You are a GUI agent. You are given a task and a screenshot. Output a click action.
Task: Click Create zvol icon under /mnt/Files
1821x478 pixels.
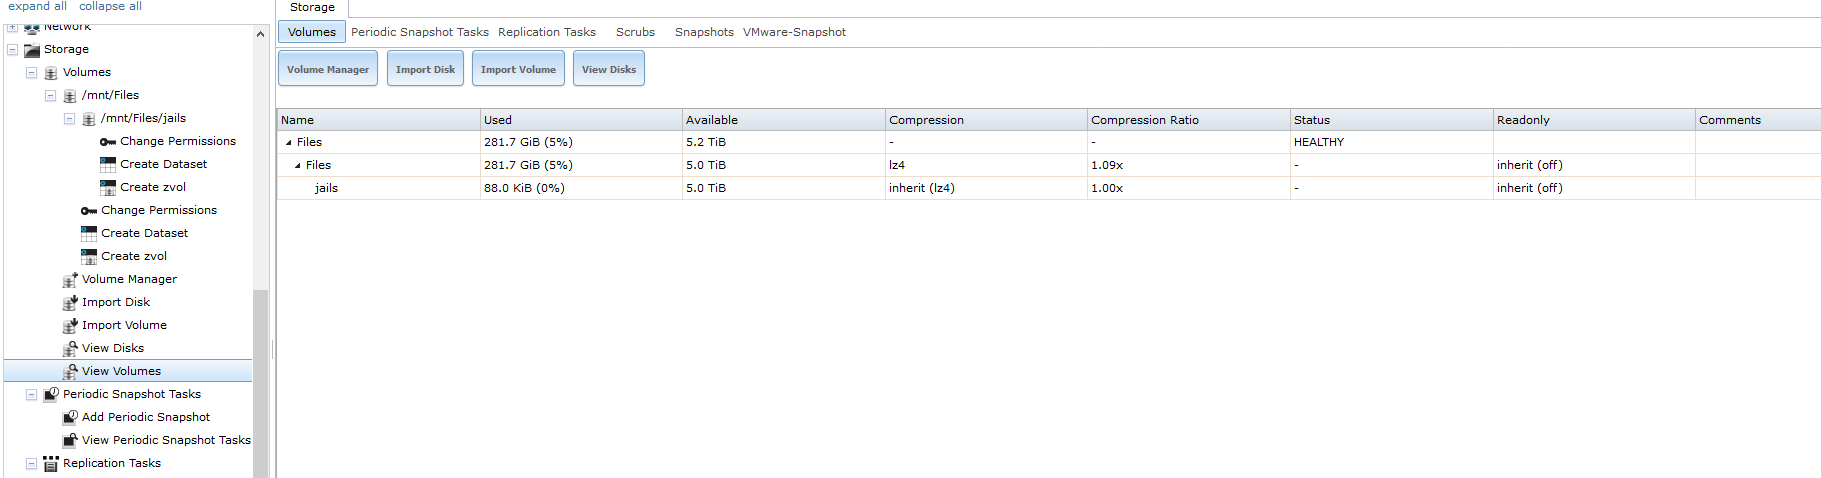pyautogui.click(x=89, y=256)
